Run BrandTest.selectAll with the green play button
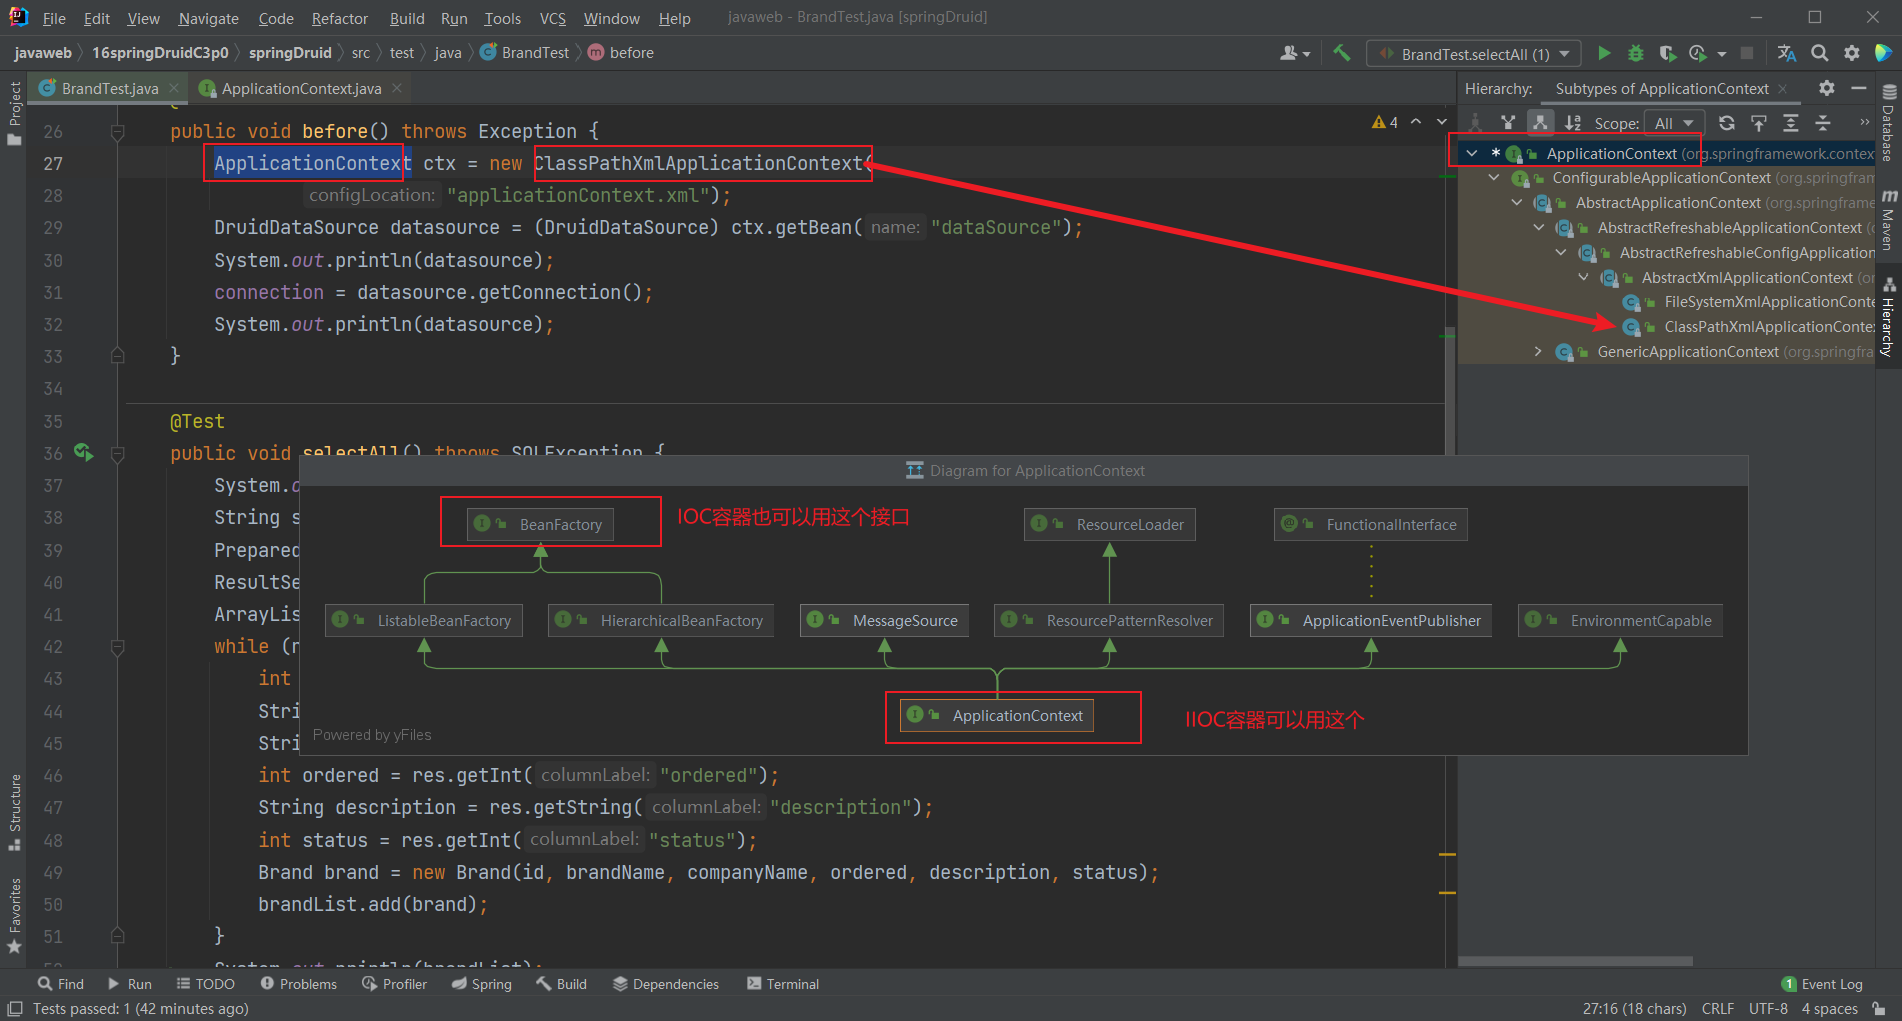1902x1021 pixels. (1604, 53)
